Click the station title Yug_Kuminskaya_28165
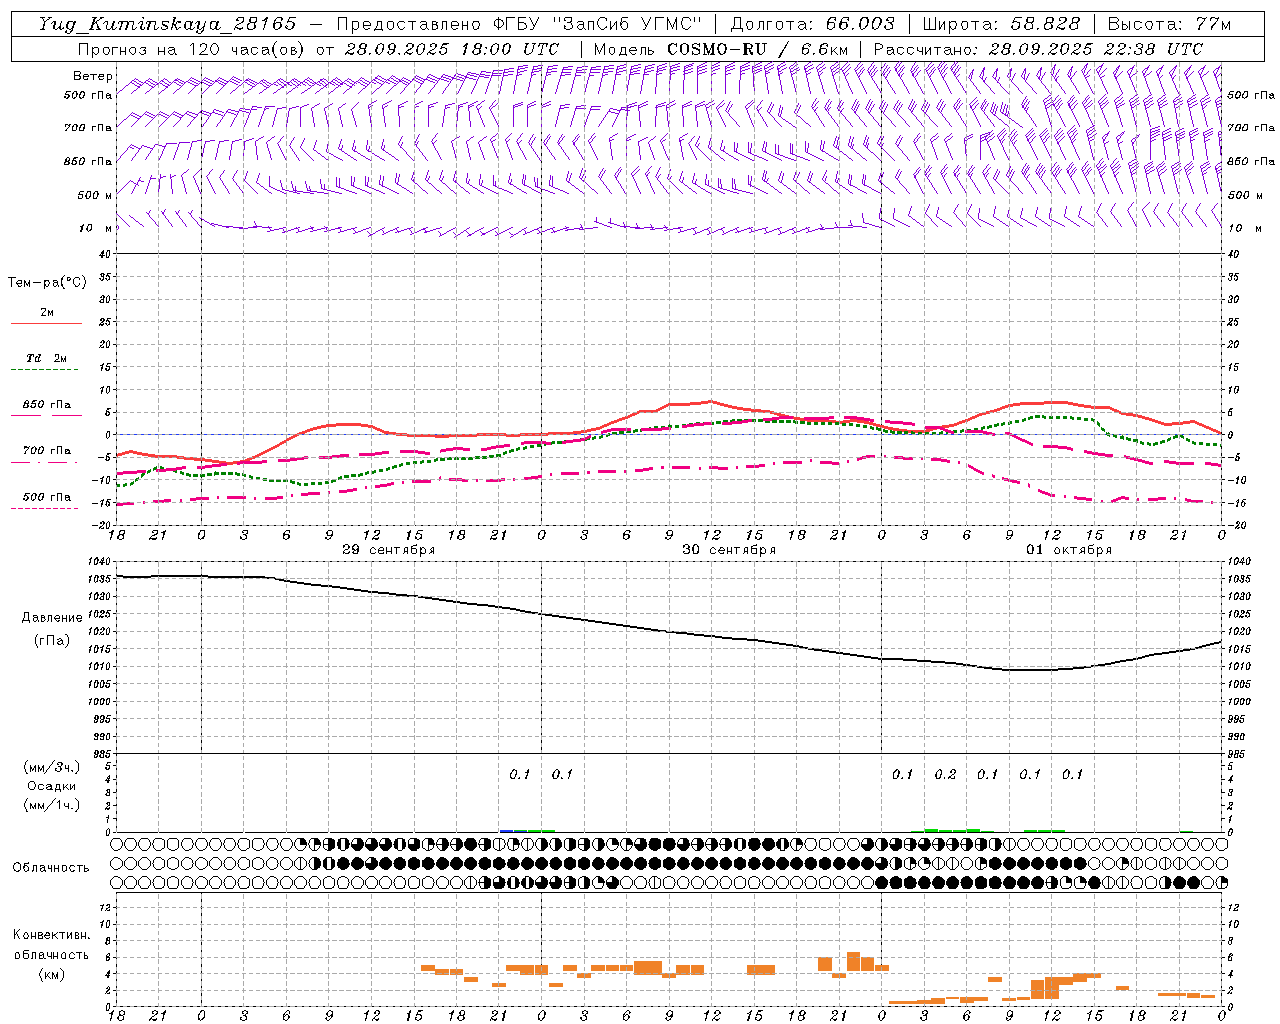The image size is (1280, 1024). click(x=167, y=24)
